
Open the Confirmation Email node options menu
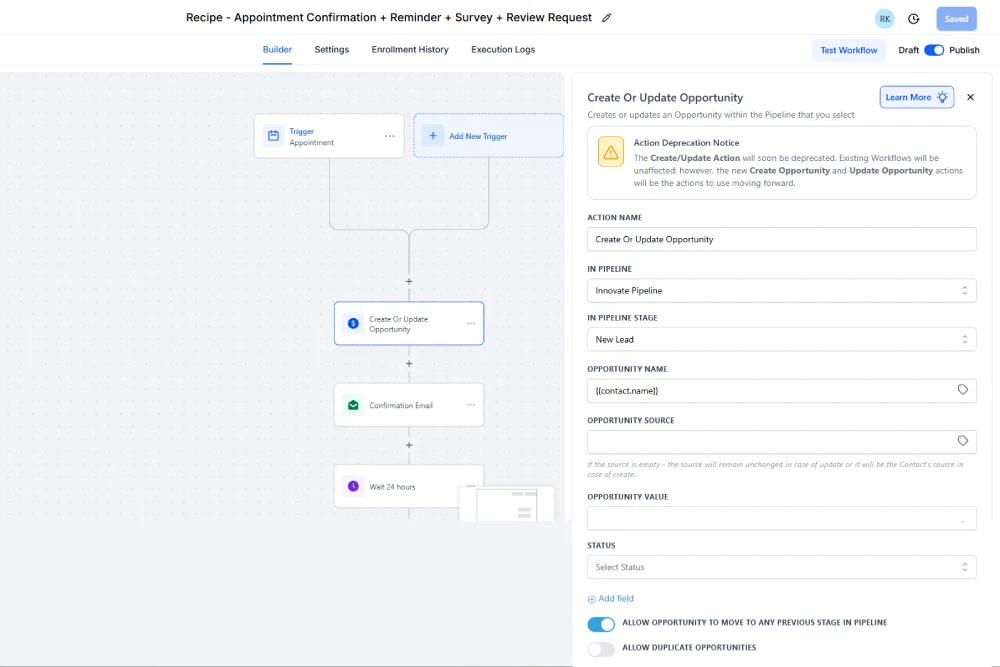coord(470,405)
